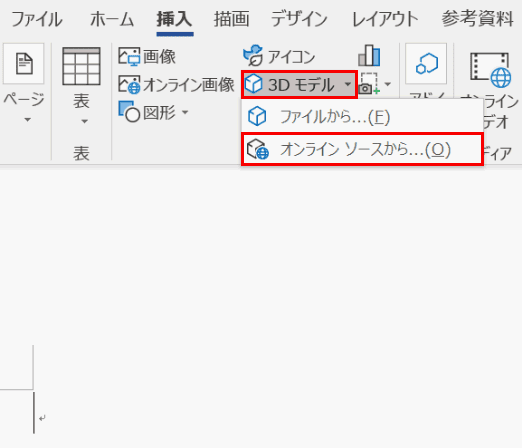Switch to the ホーム tab
The height and width of the screenshot is (448, 522).
point(112,19)
